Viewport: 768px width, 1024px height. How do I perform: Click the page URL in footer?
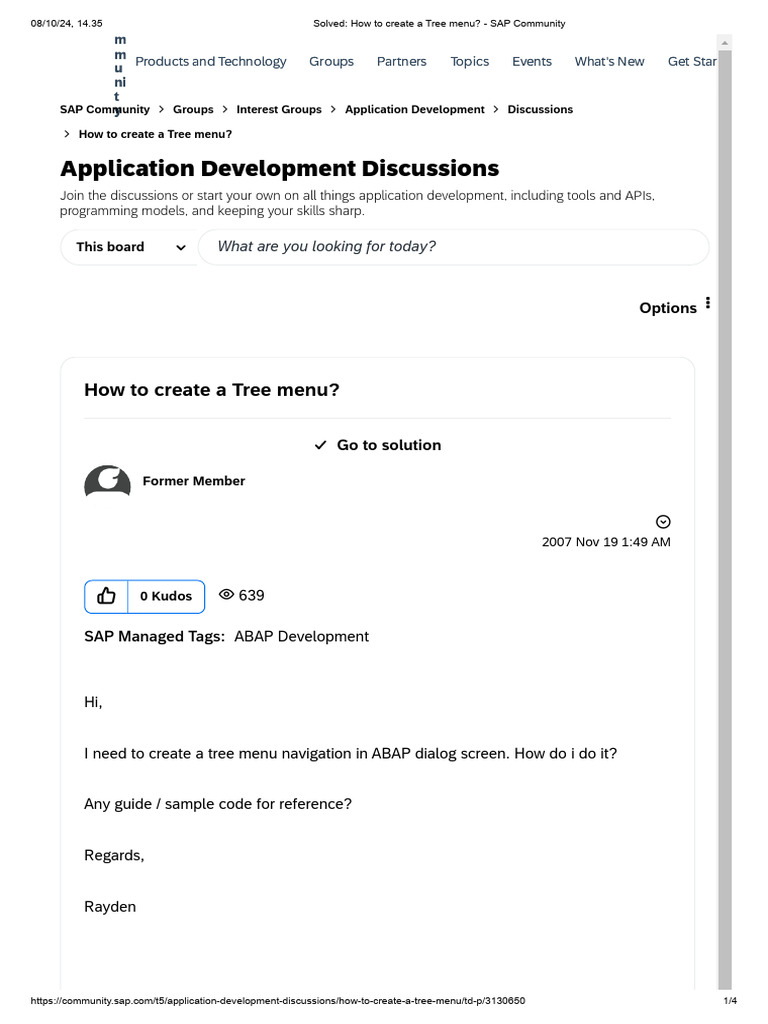coord(278,1000)
